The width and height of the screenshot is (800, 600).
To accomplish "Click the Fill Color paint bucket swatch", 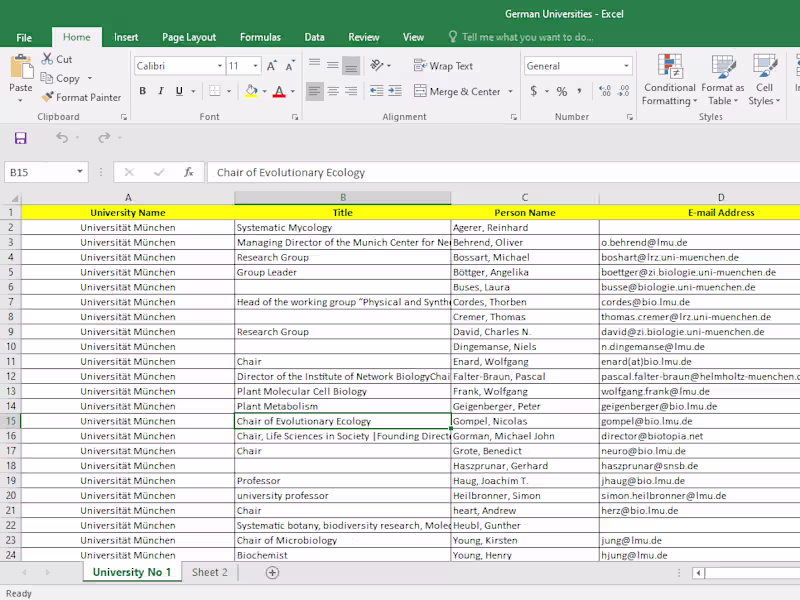I will tap(250, 91).
